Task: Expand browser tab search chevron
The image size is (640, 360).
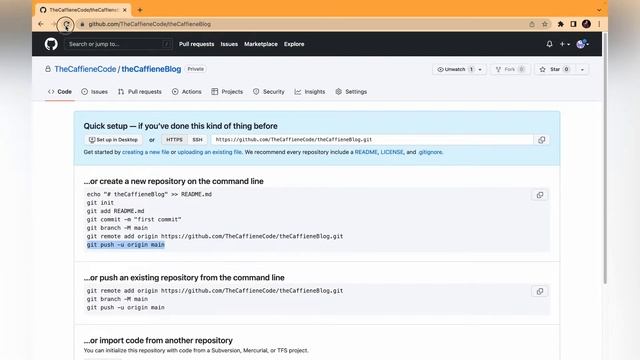Action: pos(599,10)
